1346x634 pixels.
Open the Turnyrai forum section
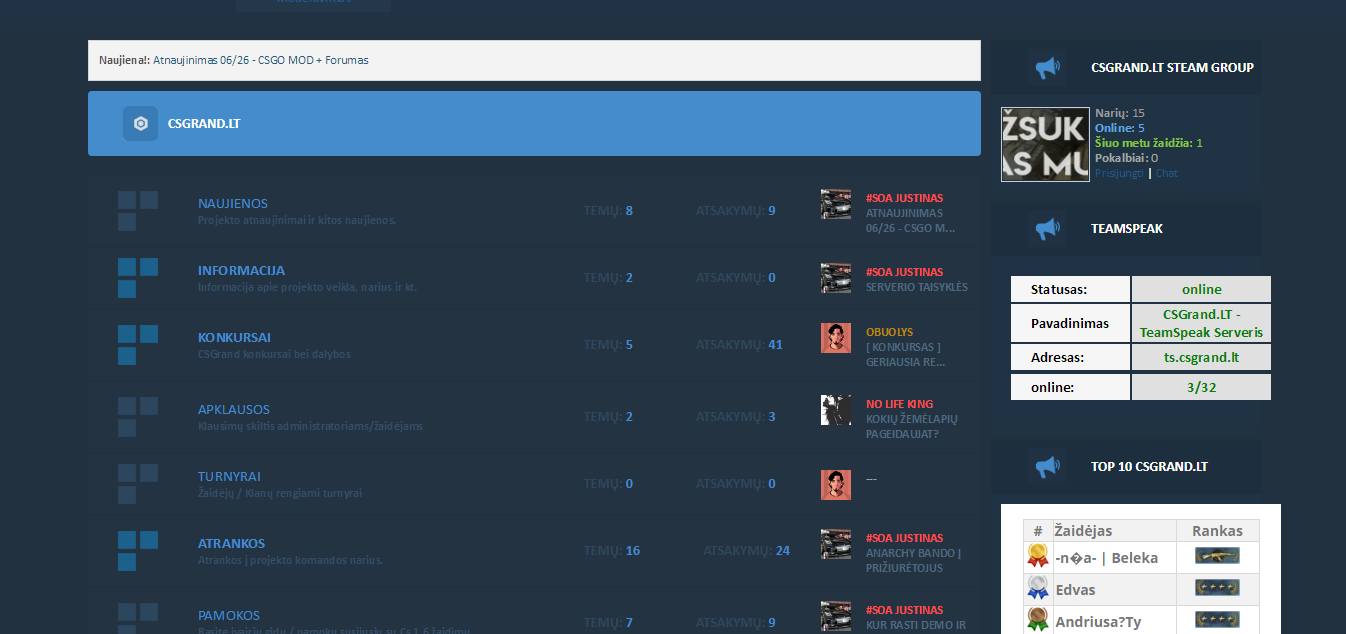(229, 477)
